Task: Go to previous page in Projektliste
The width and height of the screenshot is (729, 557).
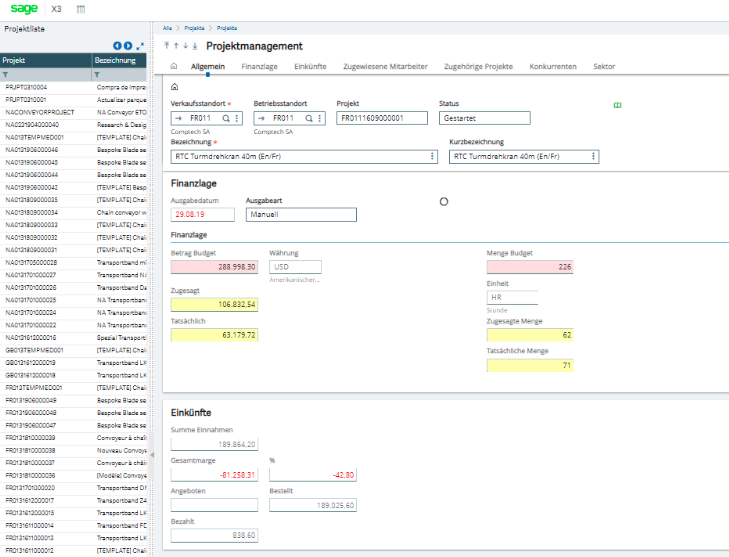Action: pyautogui.click(x=117, y=46)
